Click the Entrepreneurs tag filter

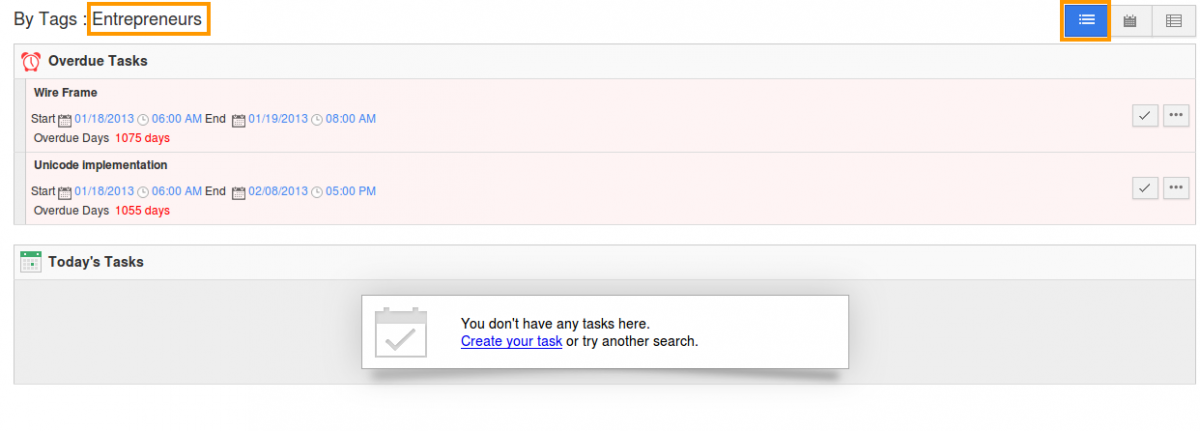click(147, 19)
